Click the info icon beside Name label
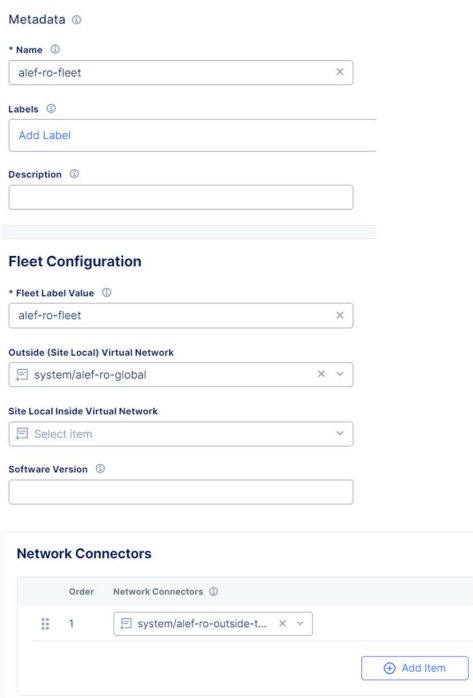Image resolution: width=473 pixels, height=698 pixels. click(x=55, y=49)
